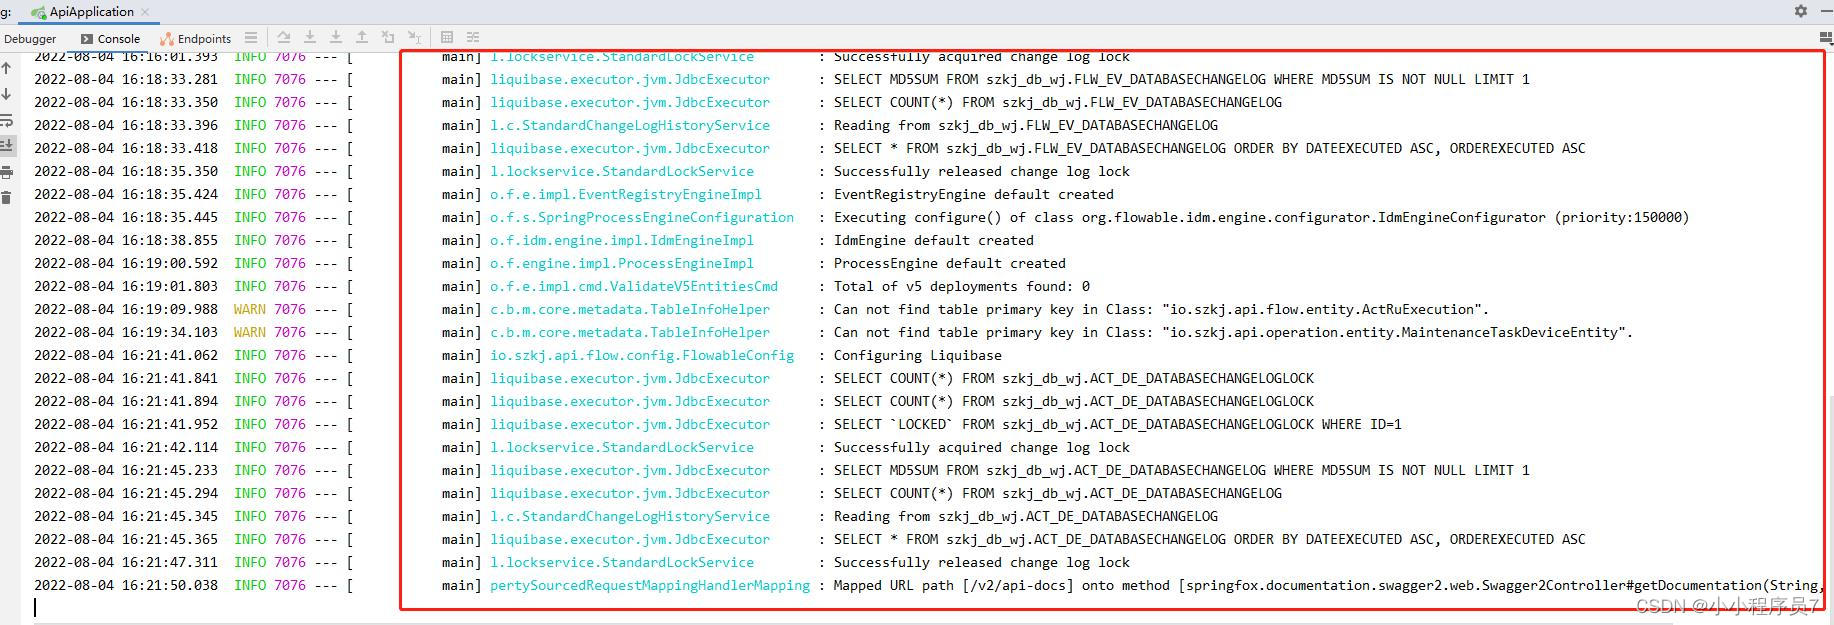Image resolution: width=1834 pixels, height=625 pixels.
Task: Click the down arrow in console gutter
Action: pos(7,94)
